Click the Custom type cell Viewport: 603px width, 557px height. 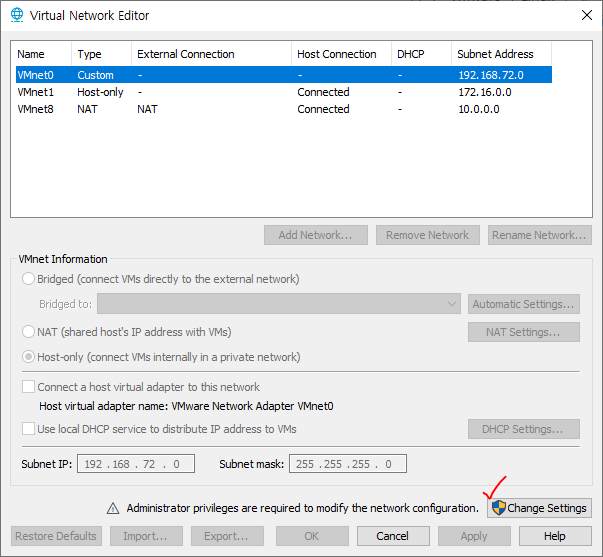point(95,75)
